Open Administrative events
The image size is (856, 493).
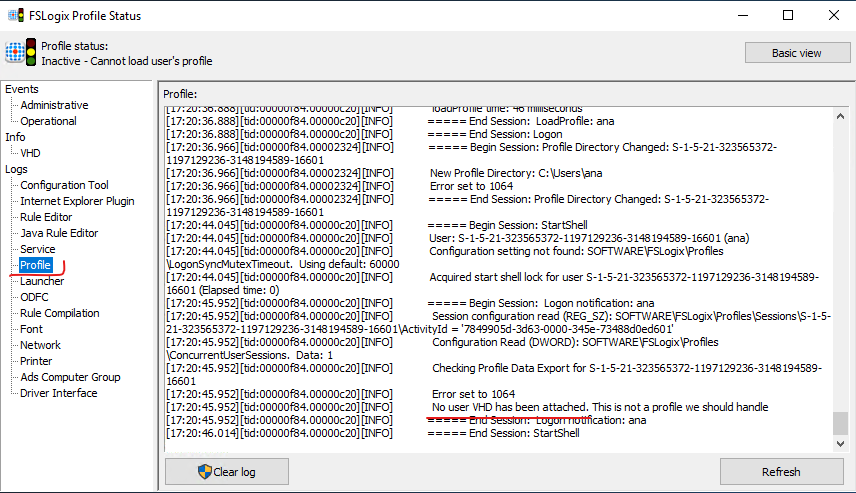click(54, 105)
